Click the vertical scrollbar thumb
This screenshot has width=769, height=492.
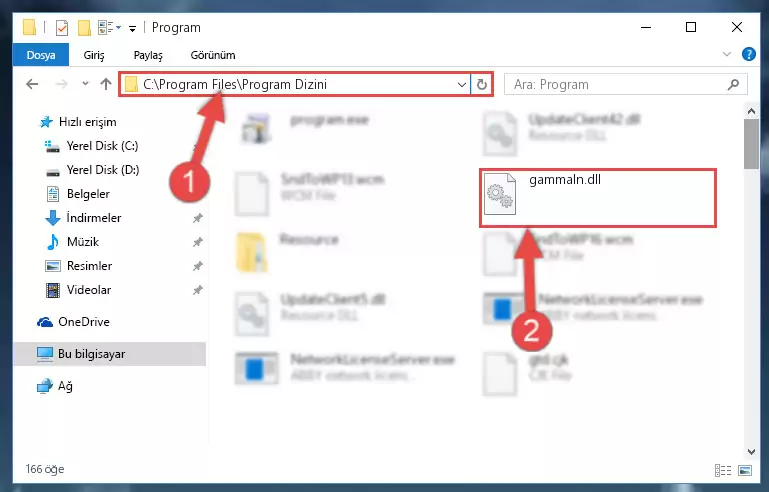pyautogui.click(x=751, y=144)
